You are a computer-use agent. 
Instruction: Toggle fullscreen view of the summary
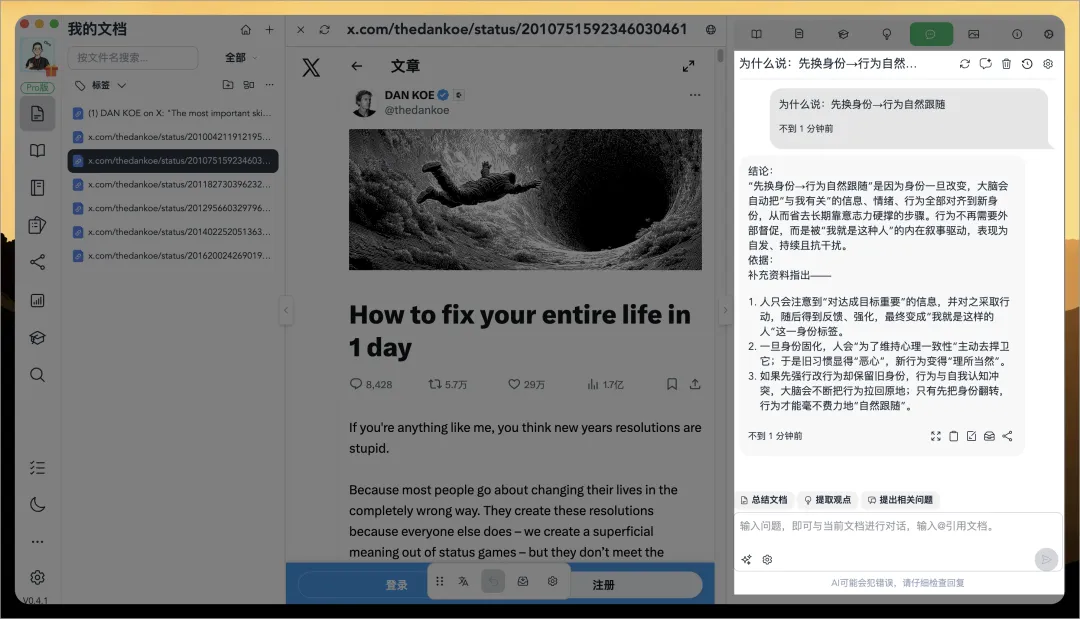tap(935, 435)
